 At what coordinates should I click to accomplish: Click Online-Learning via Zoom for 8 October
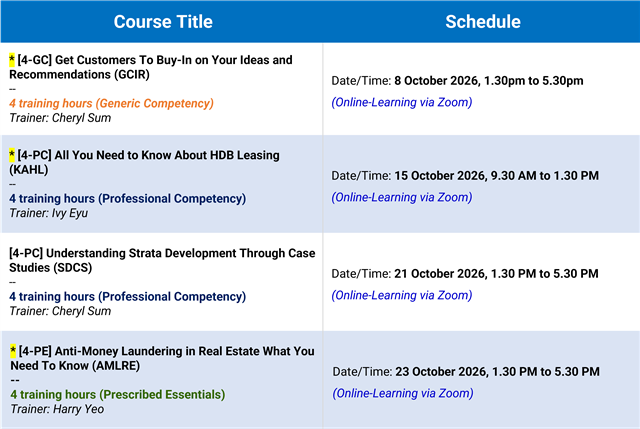click(x=402, y=102)
